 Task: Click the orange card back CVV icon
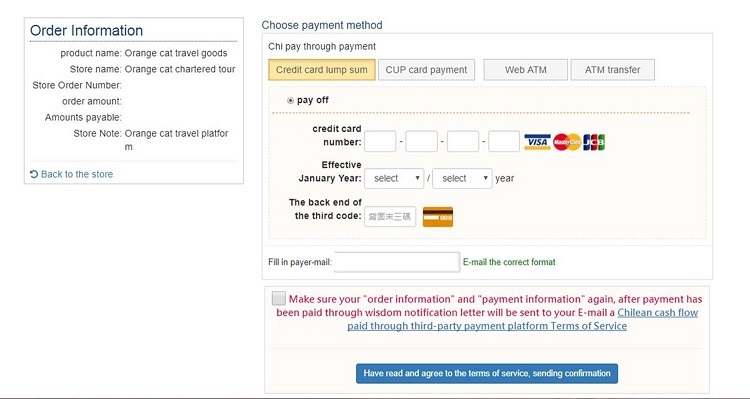(x=438, y=217)
